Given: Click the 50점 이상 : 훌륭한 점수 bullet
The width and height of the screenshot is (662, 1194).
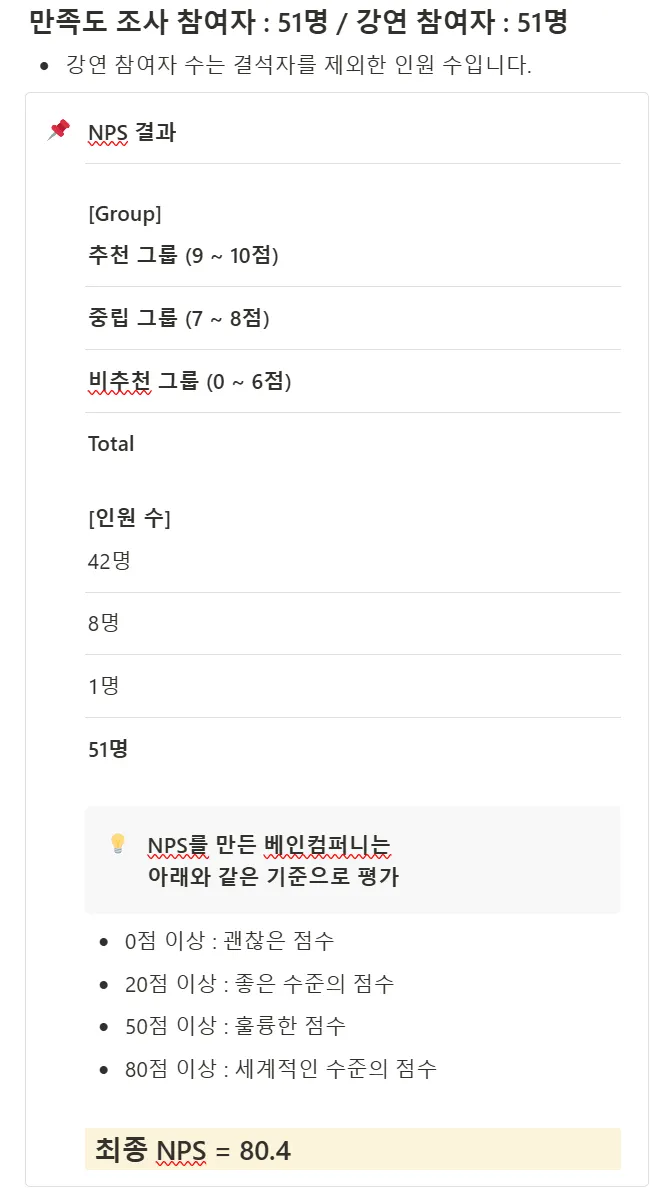Looking at the screenshot, I should click(x=235, y=1026).
